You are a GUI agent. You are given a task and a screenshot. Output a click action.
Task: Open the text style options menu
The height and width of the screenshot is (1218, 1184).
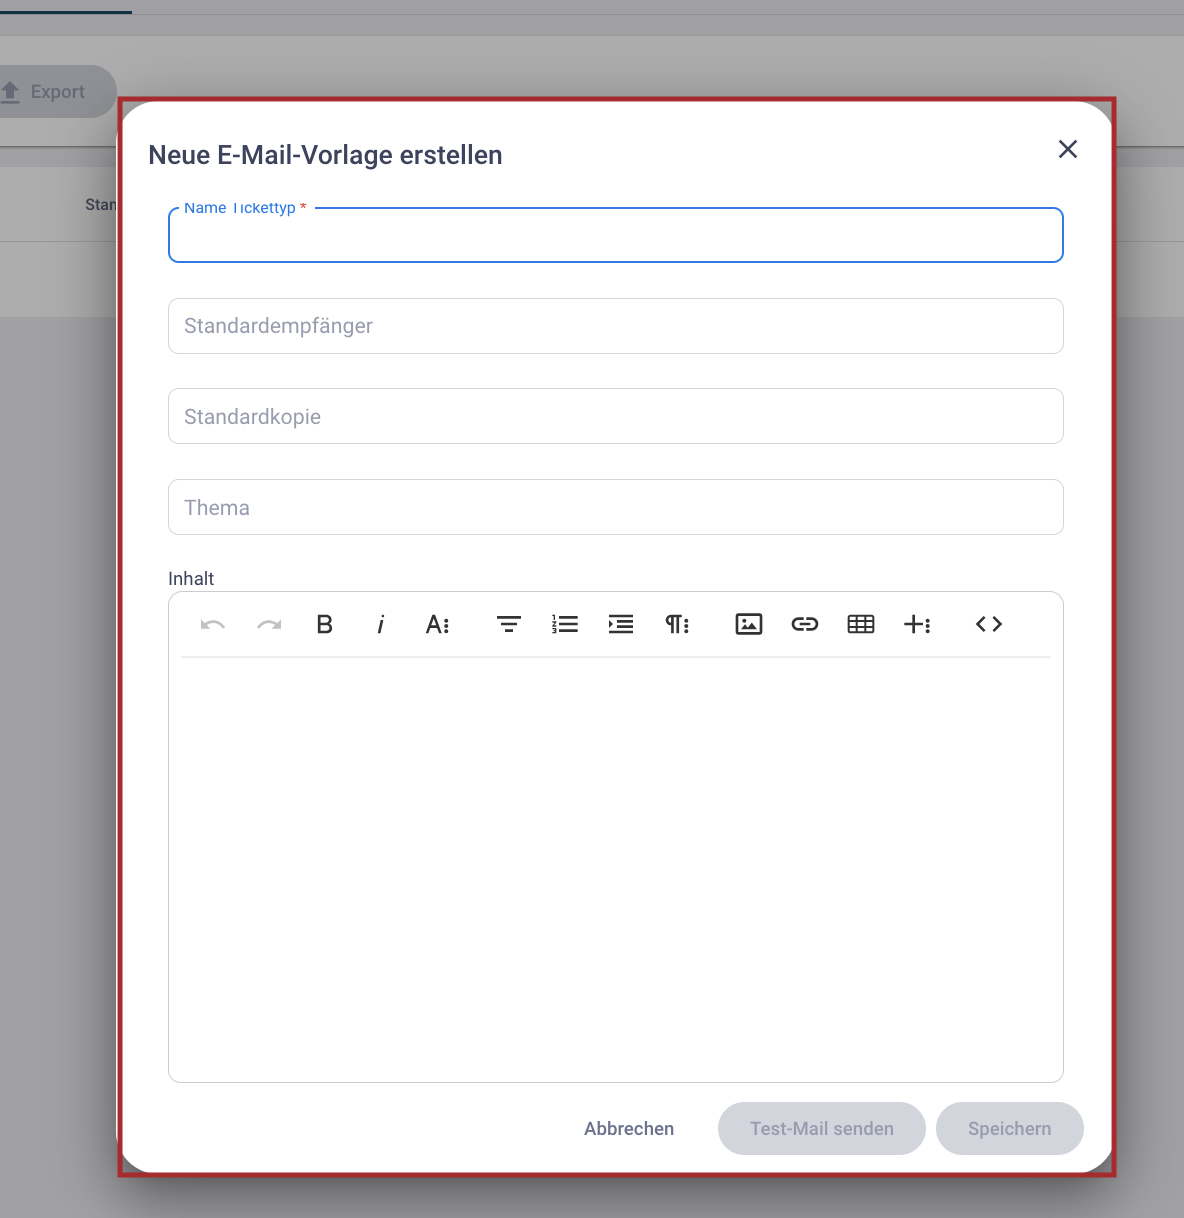click(437, 624)
